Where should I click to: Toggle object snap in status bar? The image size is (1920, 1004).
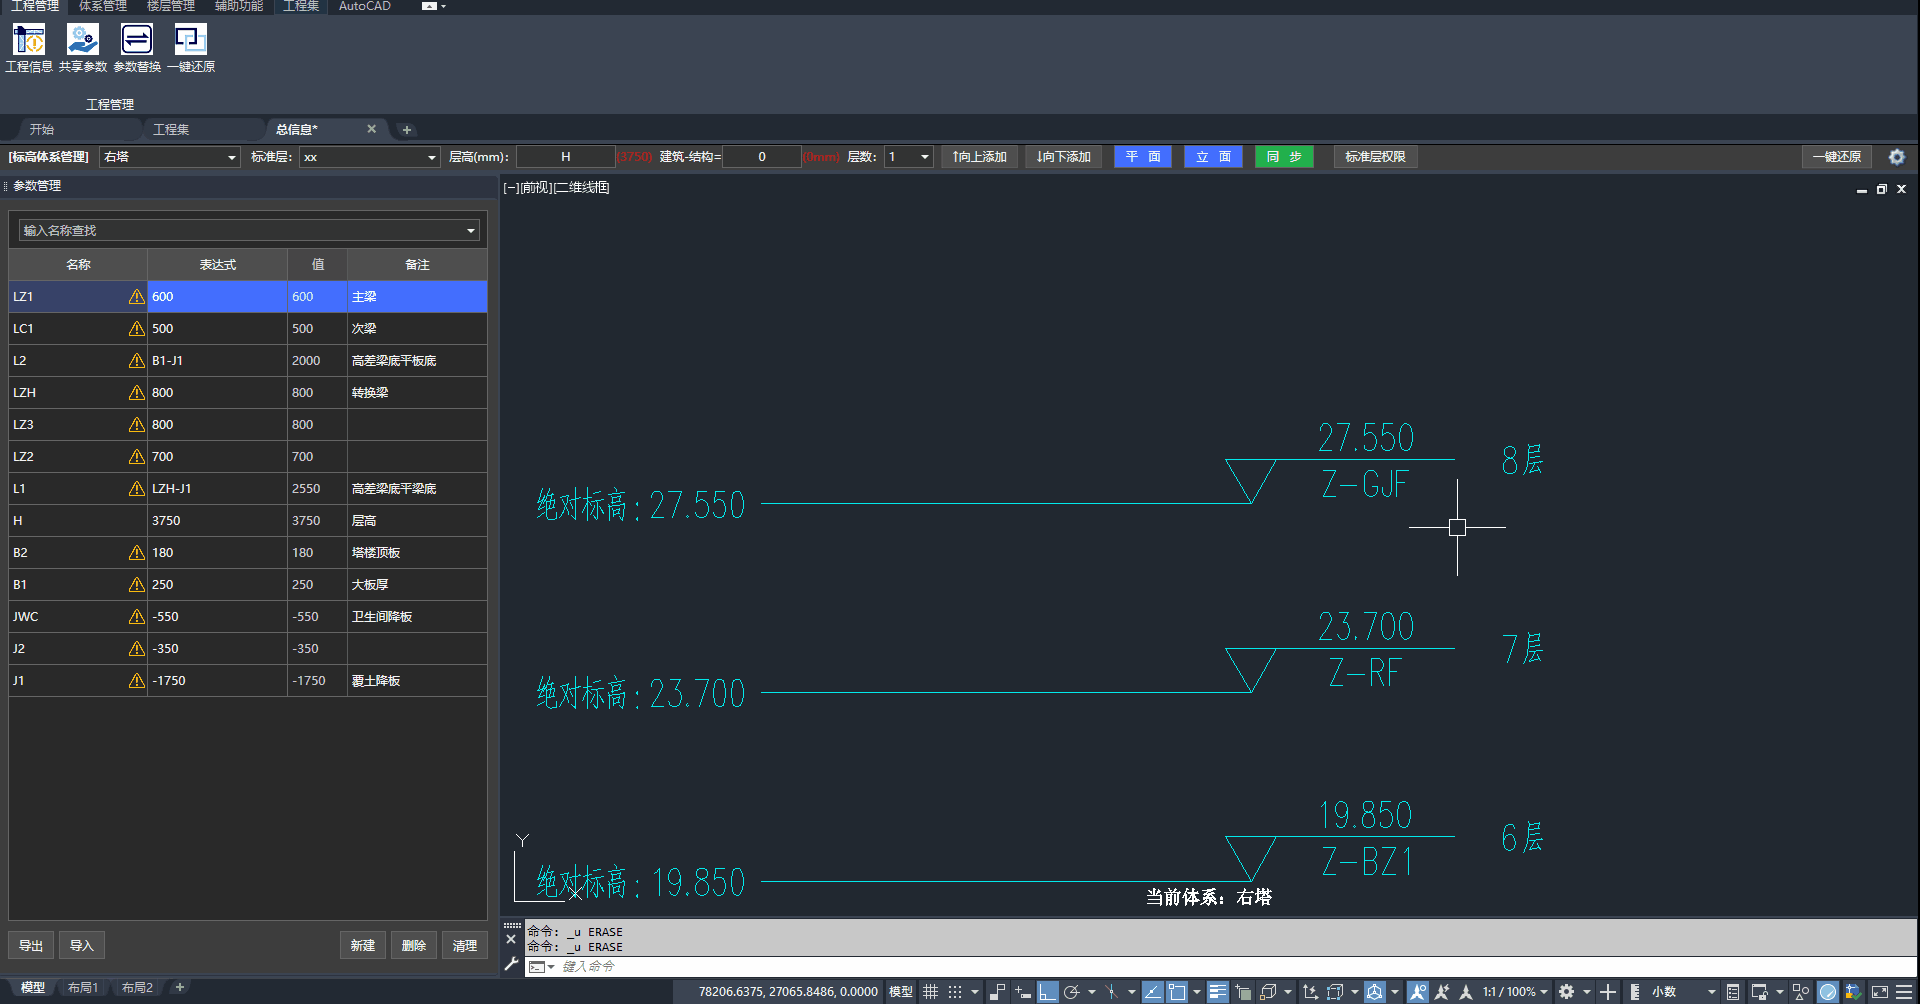point(1177,992)
